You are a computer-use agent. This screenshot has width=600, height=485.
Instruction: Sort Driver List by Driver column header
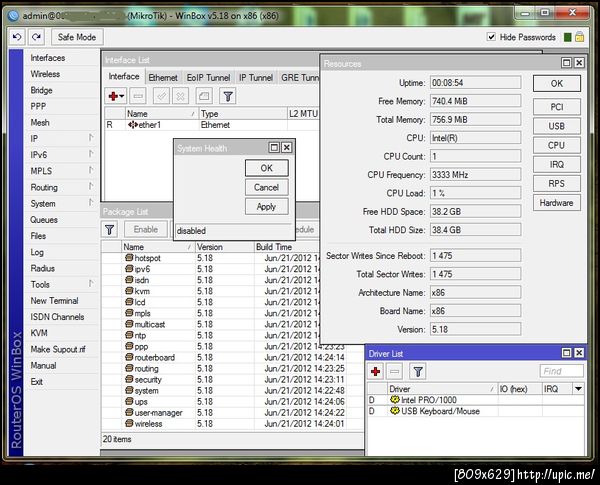click(442, 389)
